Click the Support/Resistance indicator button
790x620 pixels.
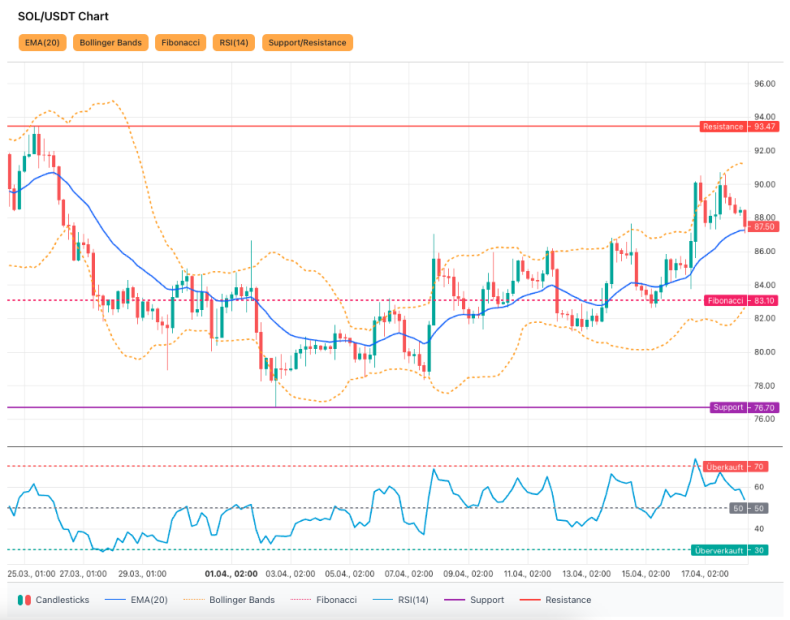pyautogui.click(x=308, y=42)
